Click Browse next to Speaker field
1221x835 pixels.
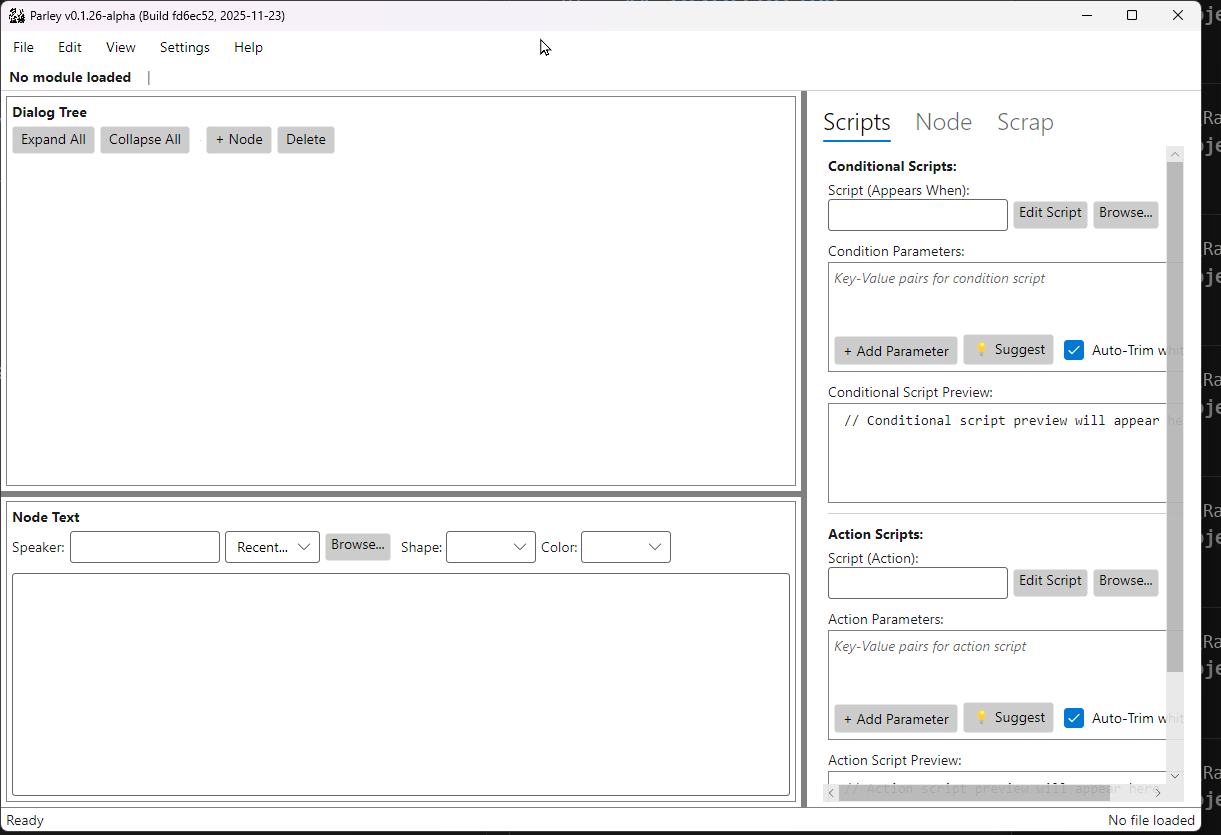pos(358,546)
